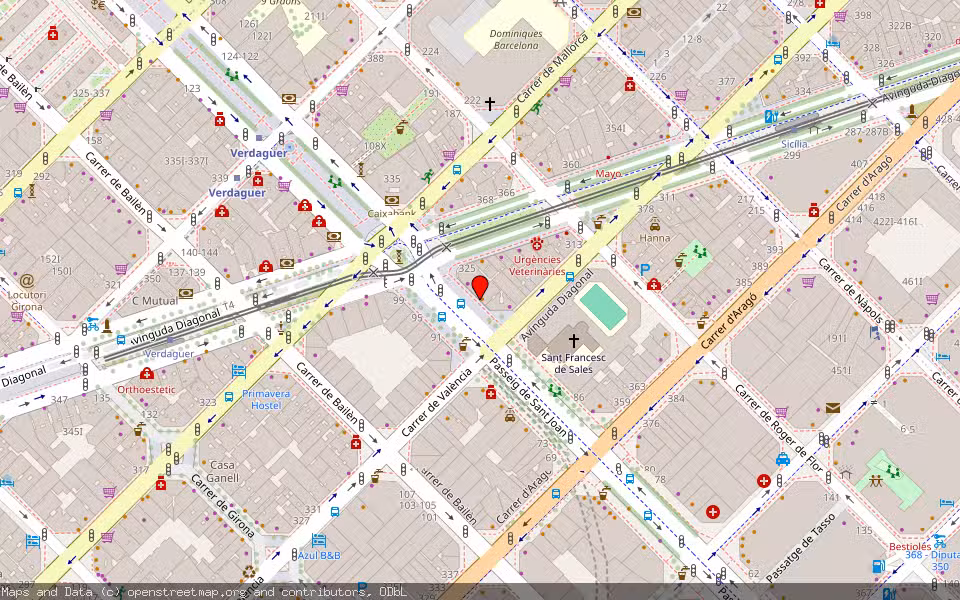960x600 pixels.
Task: Select the bicycle rental icon beside the brown monument
Action: click(92, 324)
